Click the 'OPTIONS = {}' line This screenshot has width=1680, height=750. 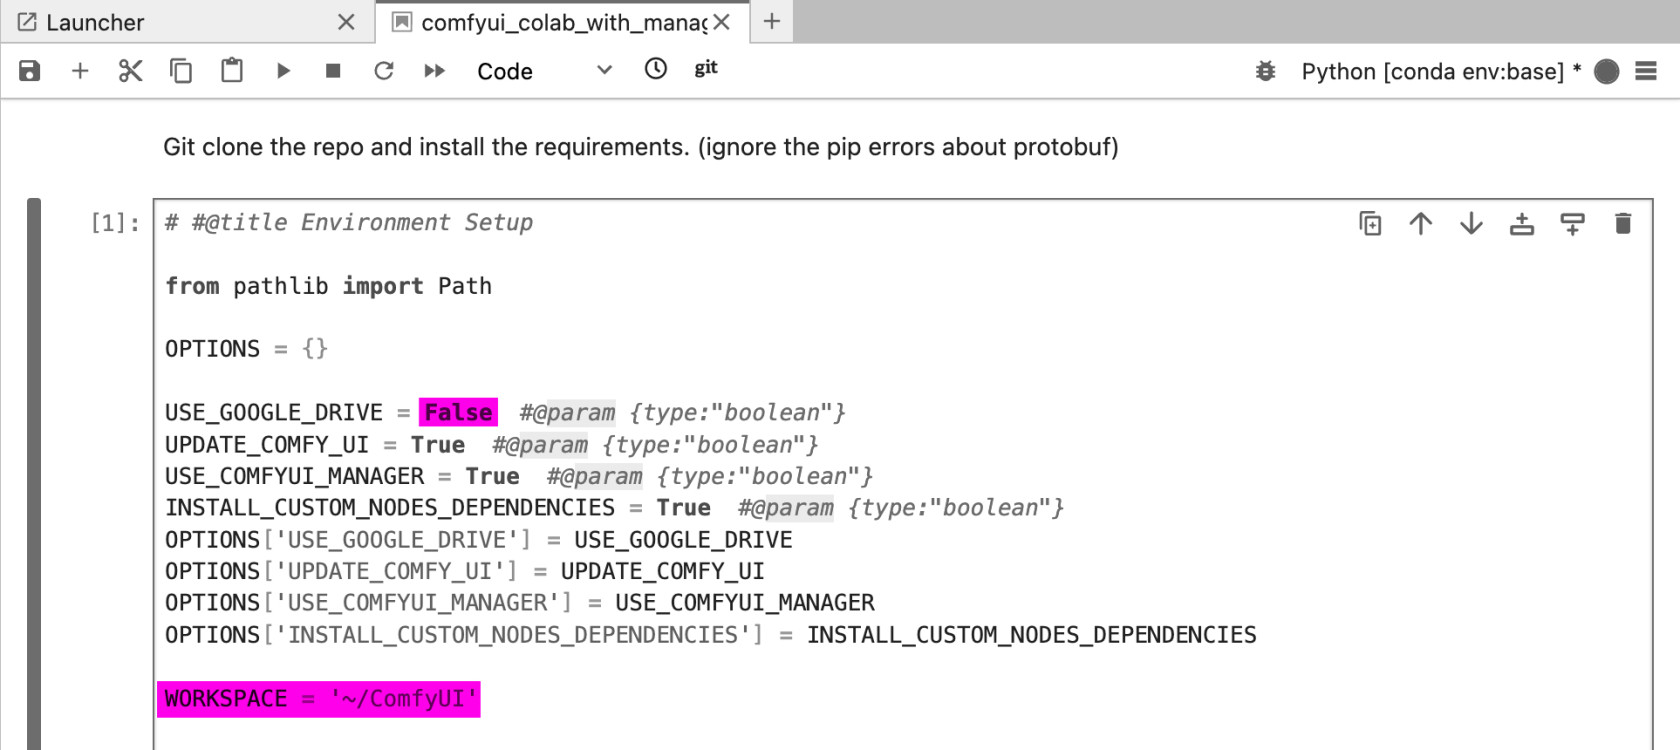point(246,349)
